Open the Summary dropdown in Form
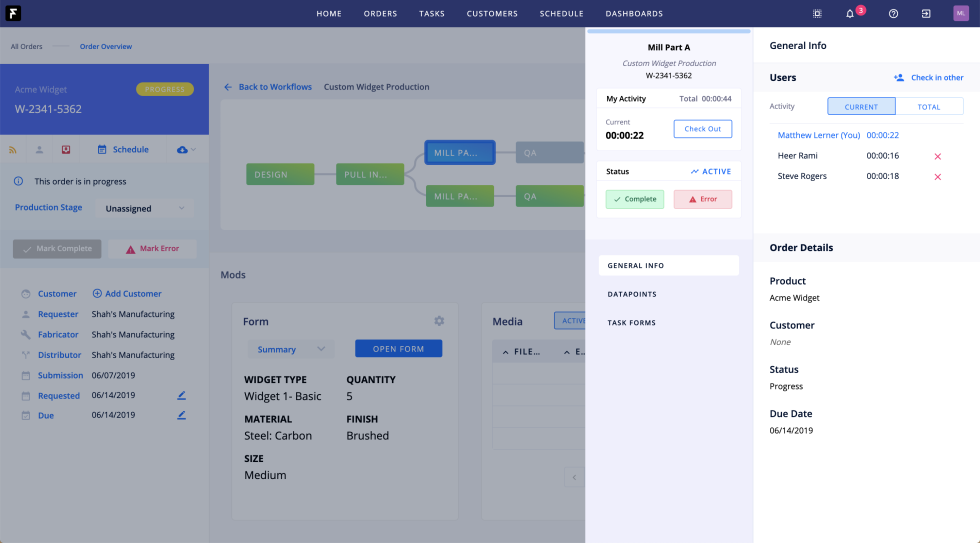 [x=289, y=349]
